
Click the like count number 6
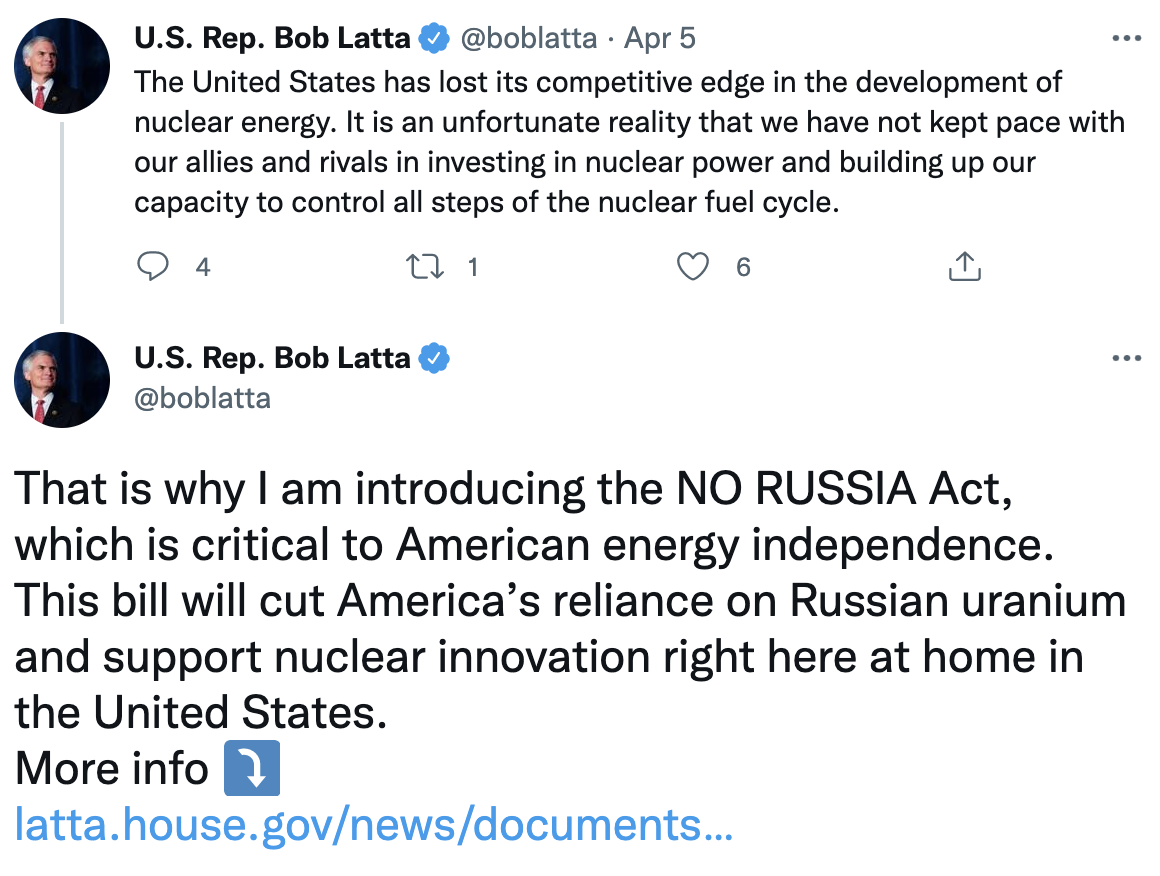[743, 267]
